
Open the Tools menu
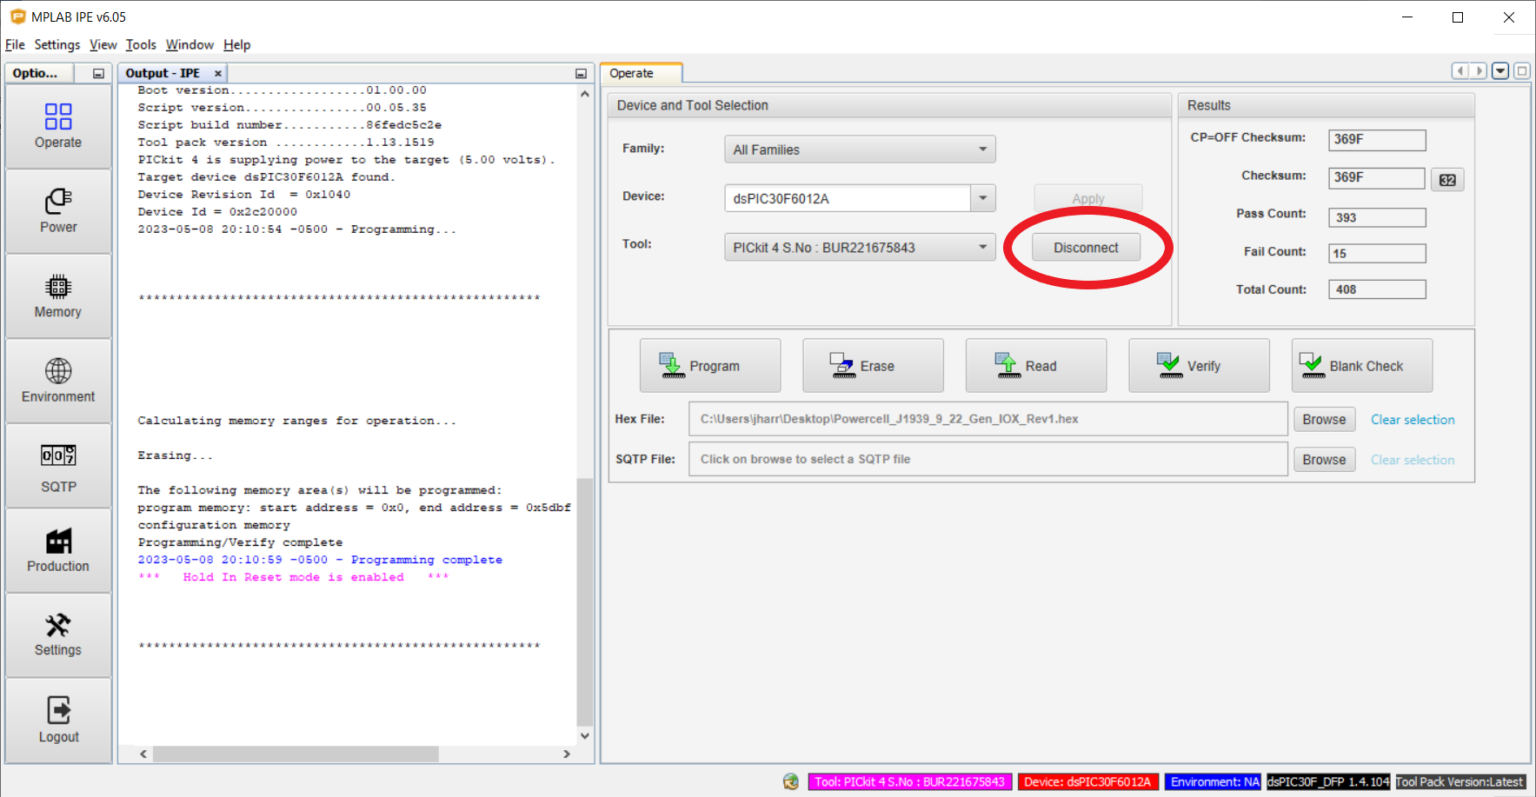[140, 44]
